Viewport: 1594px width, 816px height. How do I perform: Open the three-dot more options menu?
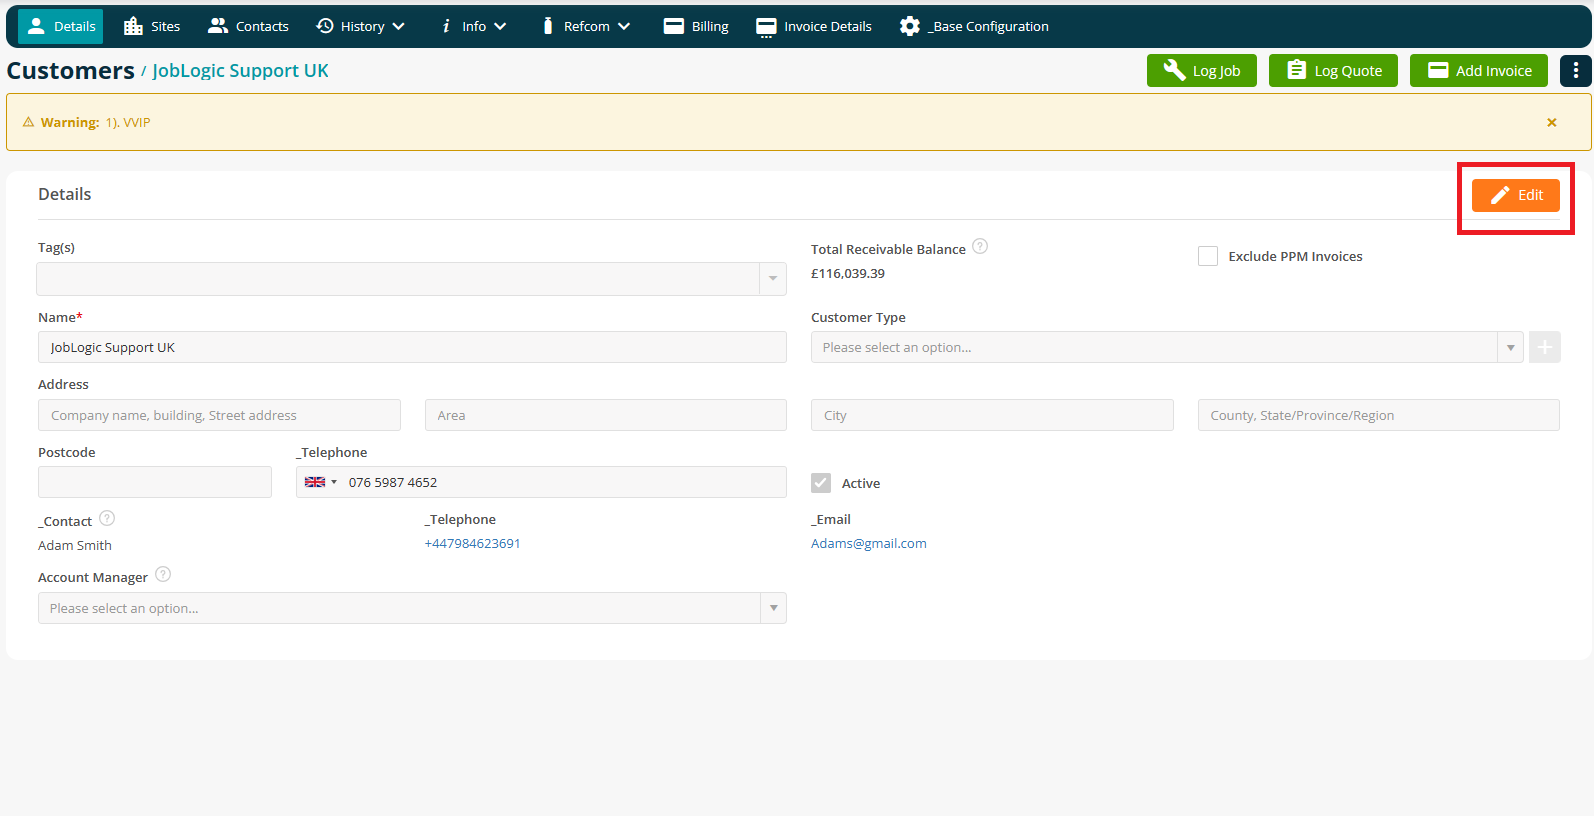coord(1576,70)
